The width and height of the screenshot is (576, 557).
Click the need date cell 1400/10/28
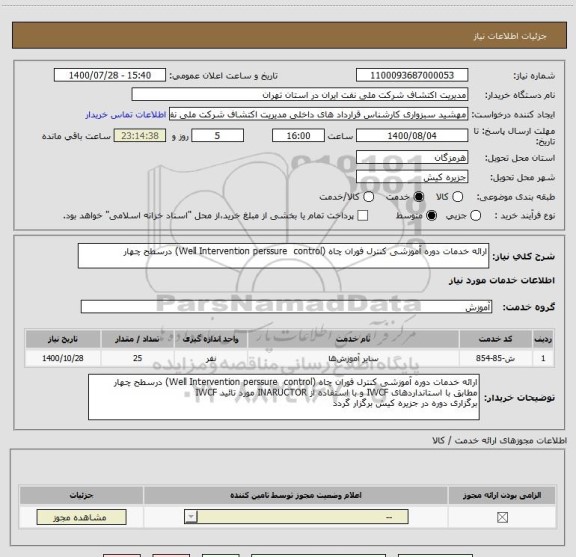(x=63, y=358)
